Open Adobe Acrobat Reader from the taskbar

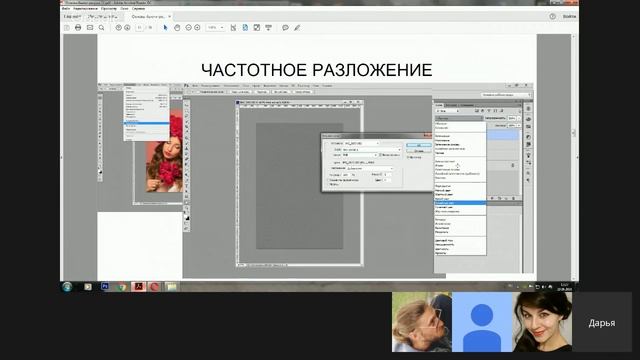(x=138, y=287)
